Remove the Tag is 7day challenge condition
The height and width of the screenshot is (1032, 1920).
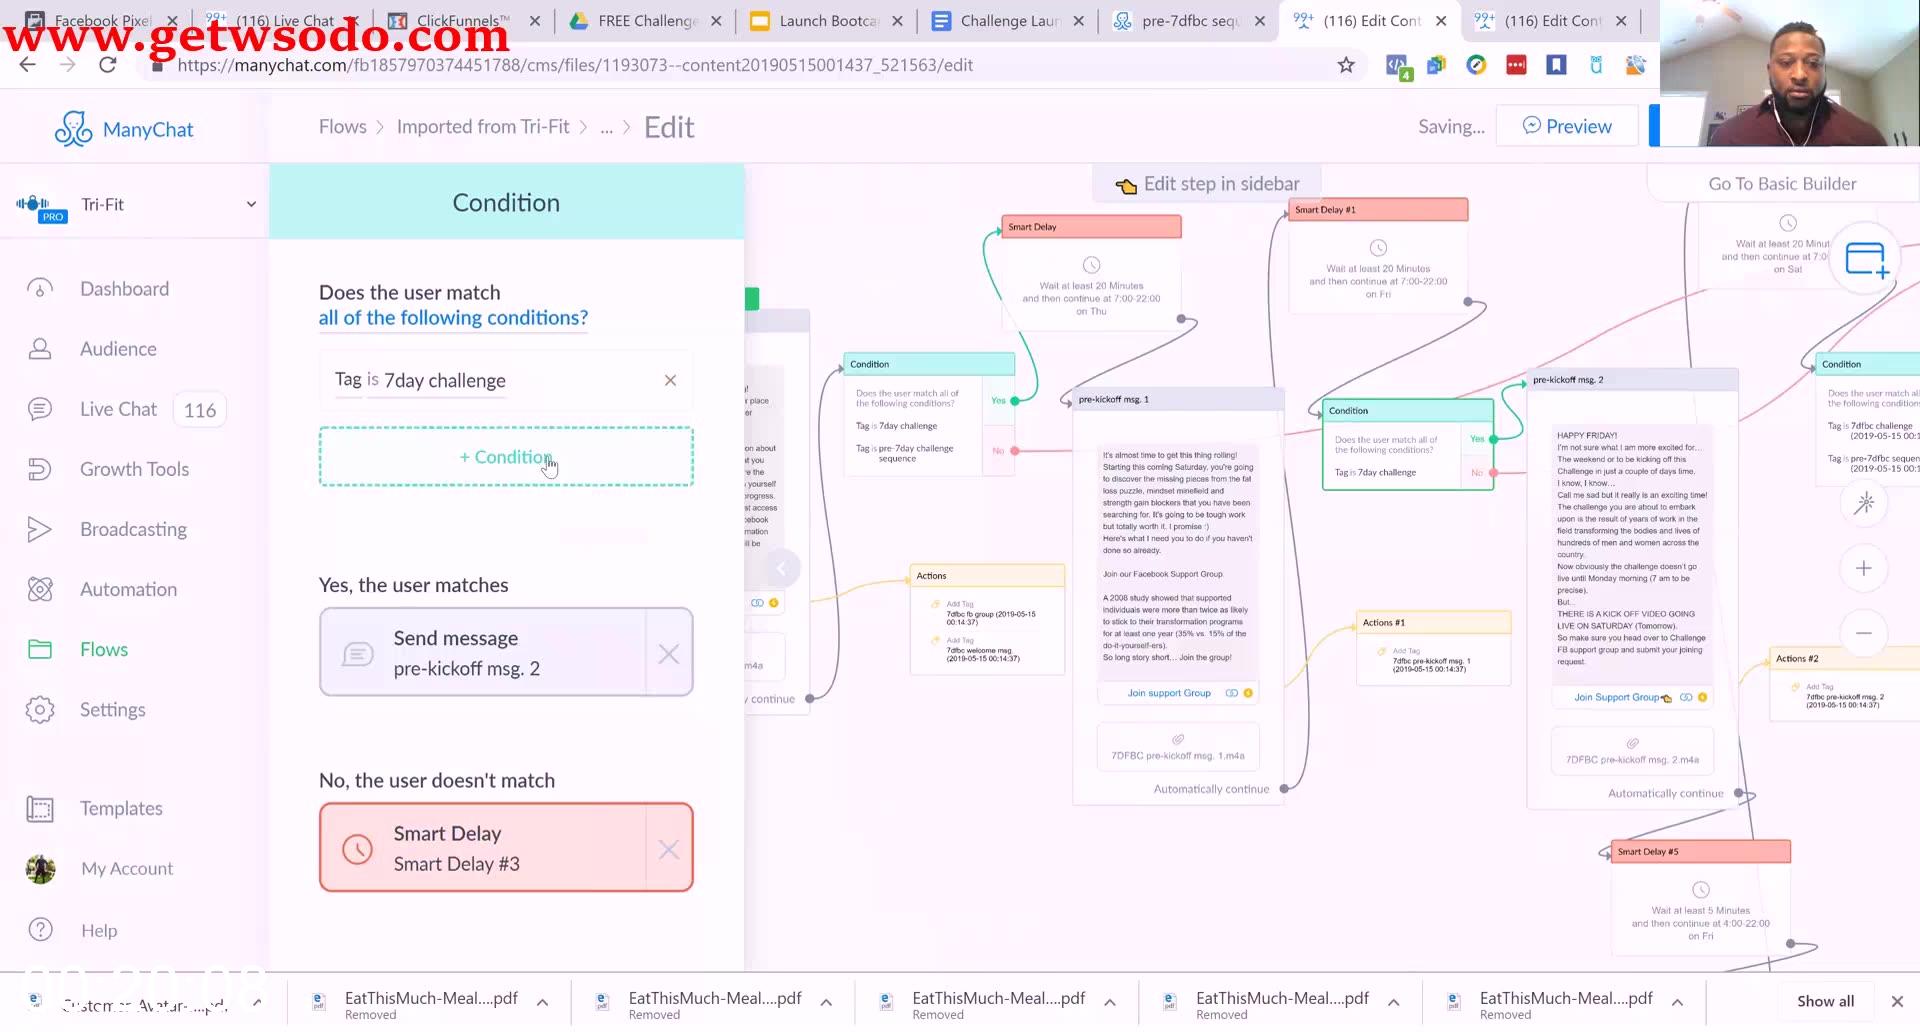click(x=670, y=380)
